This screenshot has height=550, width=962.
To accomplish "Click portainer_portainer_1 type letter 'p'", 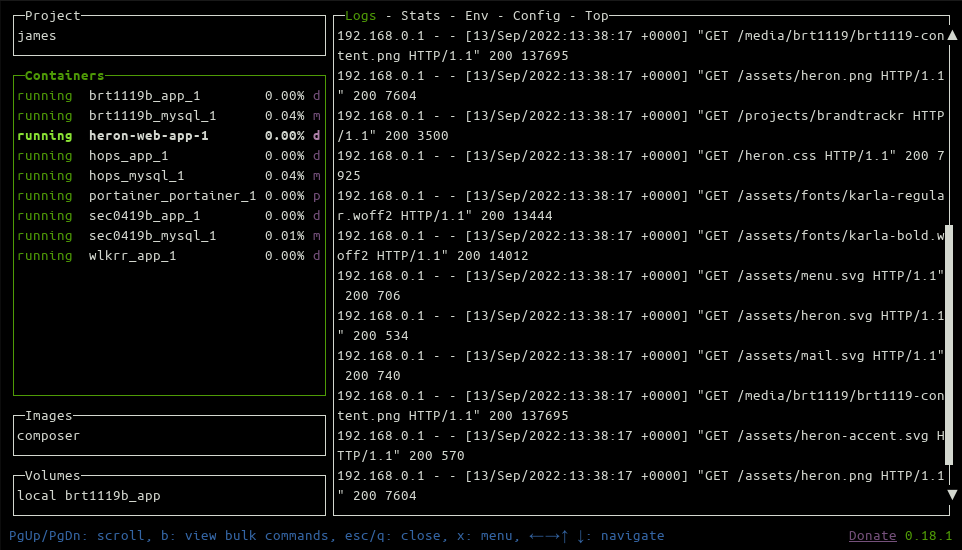I will (x=317, y=196).
